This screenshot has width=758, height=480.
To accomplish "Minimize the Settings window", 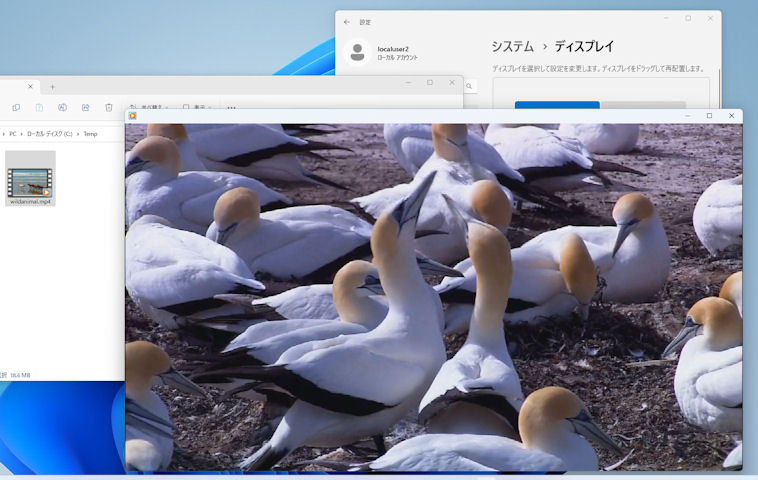I will (x=666, y=18).
